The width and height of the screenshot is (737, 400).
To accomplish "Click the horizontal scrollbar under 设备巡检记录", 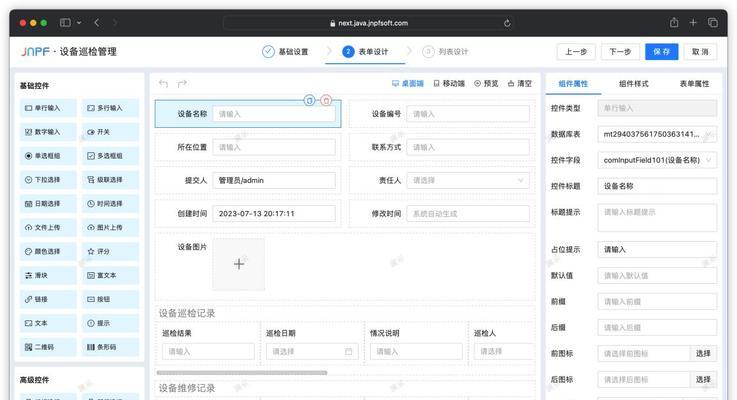I will click(x=242, y=373).
